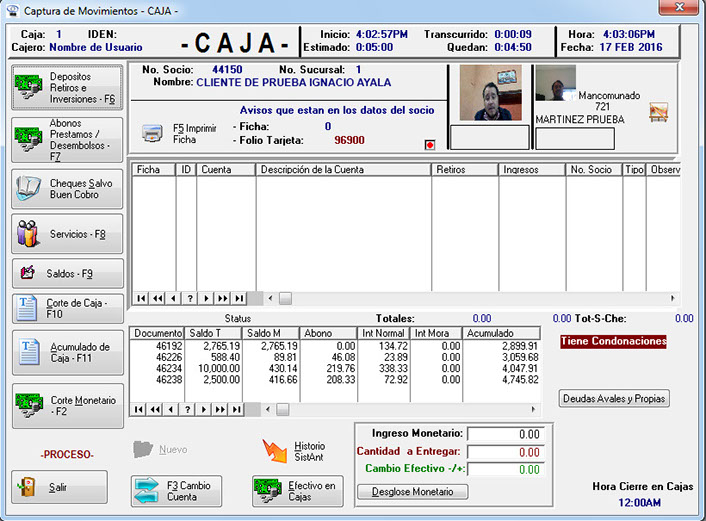Click the F5 Imprimir Ficha printer icon
Screen dimensions: 706x521
coord(151,133)
